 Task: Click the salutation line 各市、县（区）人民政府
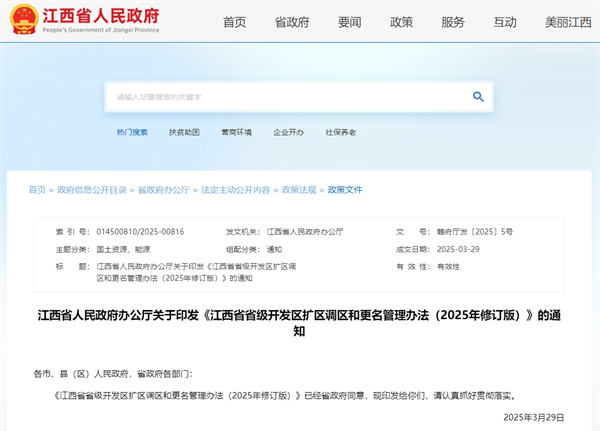click(113, 374)
